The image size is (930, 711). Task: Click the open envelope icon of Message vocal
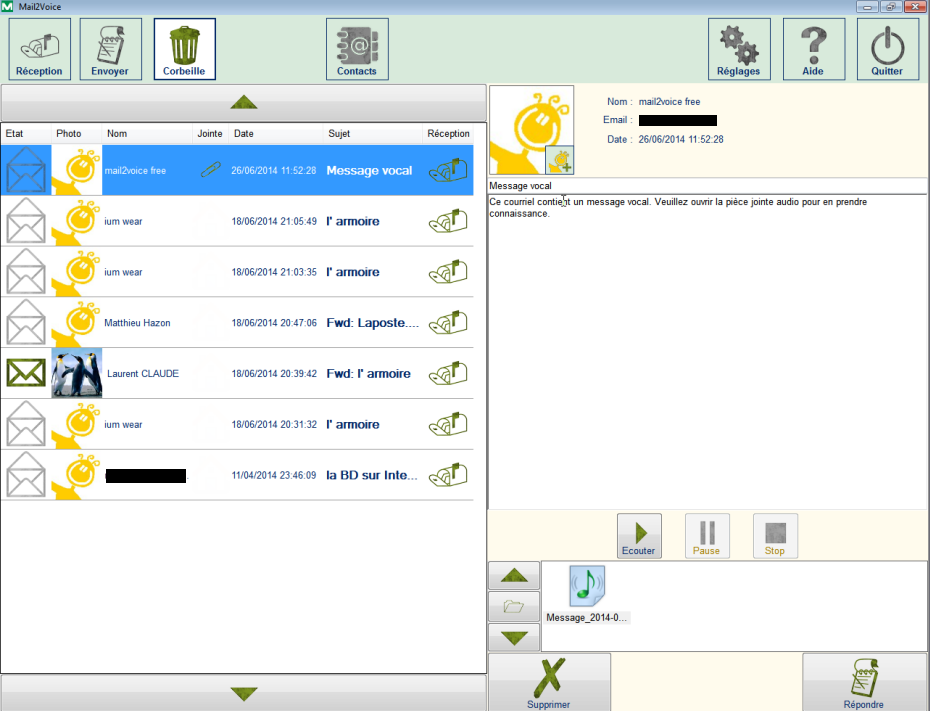tap(26, 170)
